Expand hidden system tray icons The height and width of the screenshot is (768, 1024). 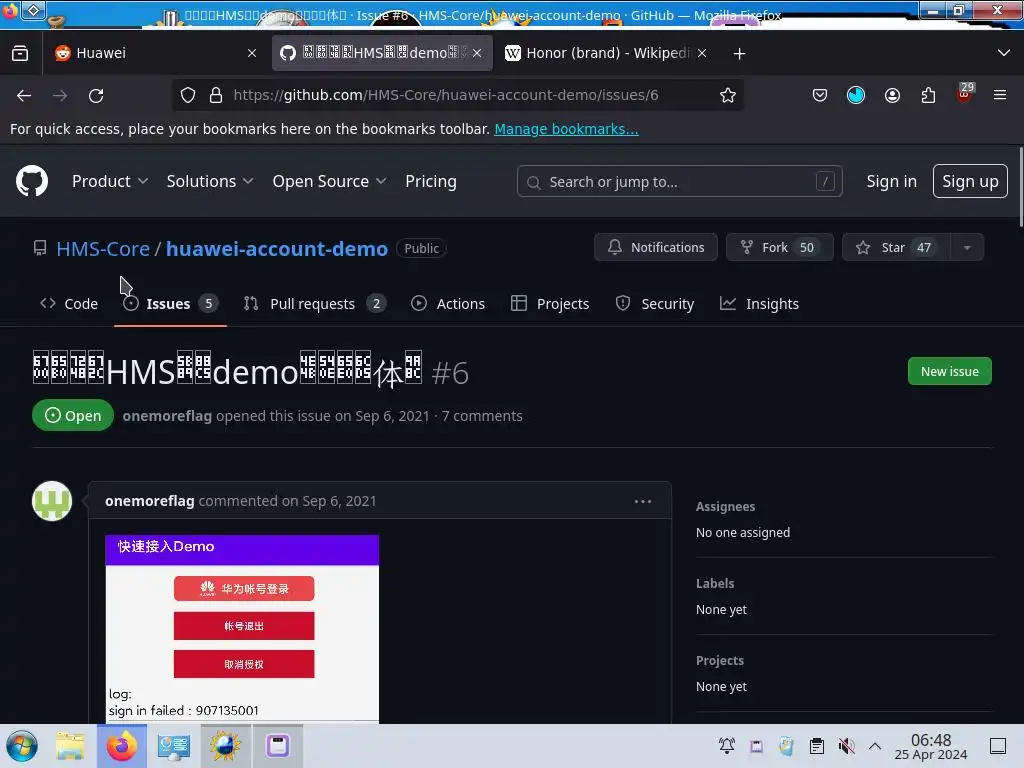[875, 746]
